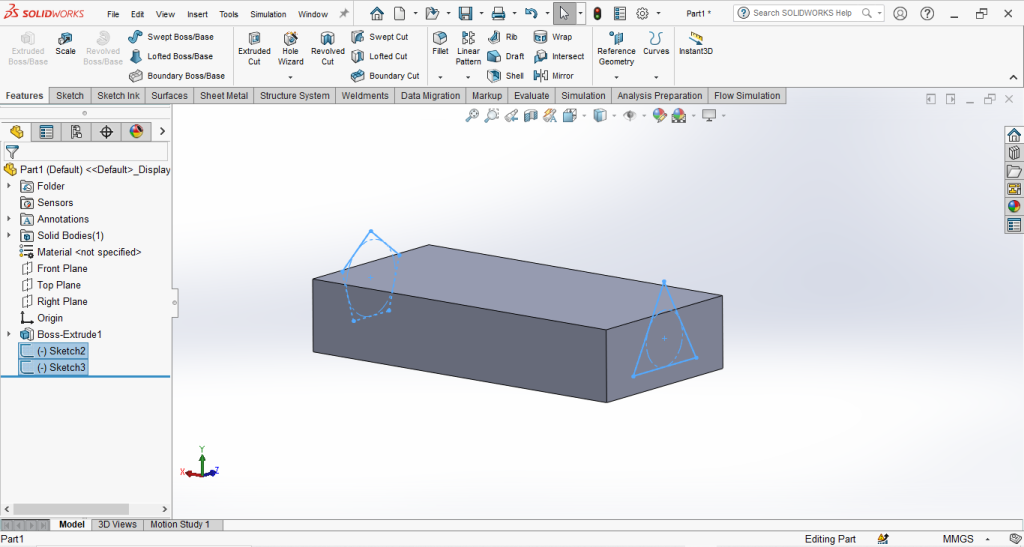Expand the Solid Bodies(1) folder
The height and width of the screenshot is (547, 1024).
point(9,236)
